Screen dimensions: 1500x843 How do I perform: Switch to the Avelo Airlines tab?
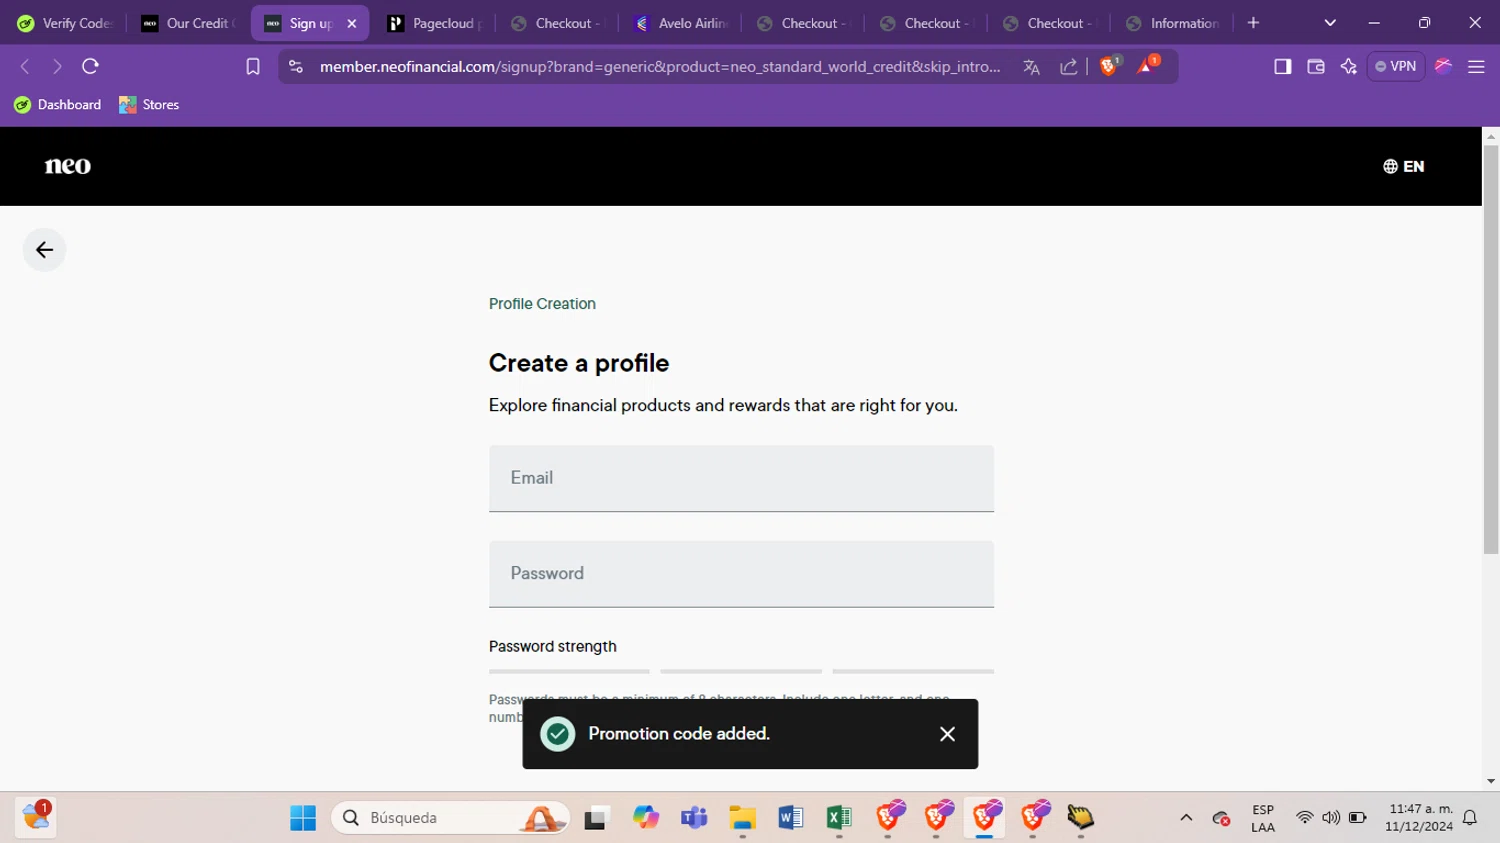(x=681, y=23)
